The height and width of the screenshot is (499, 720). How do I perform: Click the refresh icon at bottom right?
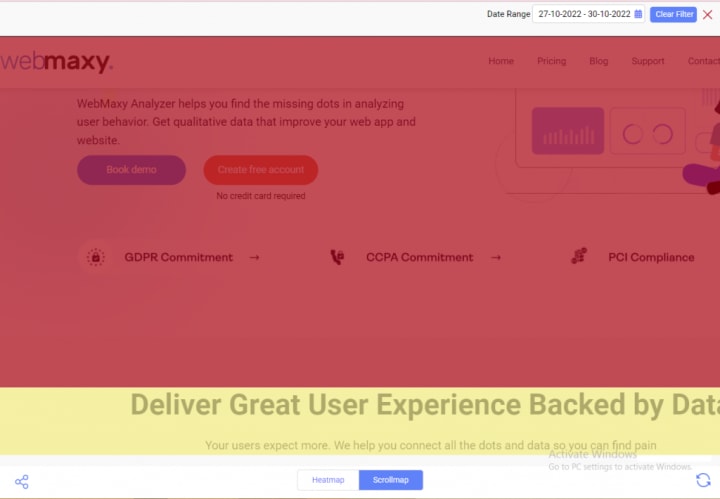click(703, 480)
